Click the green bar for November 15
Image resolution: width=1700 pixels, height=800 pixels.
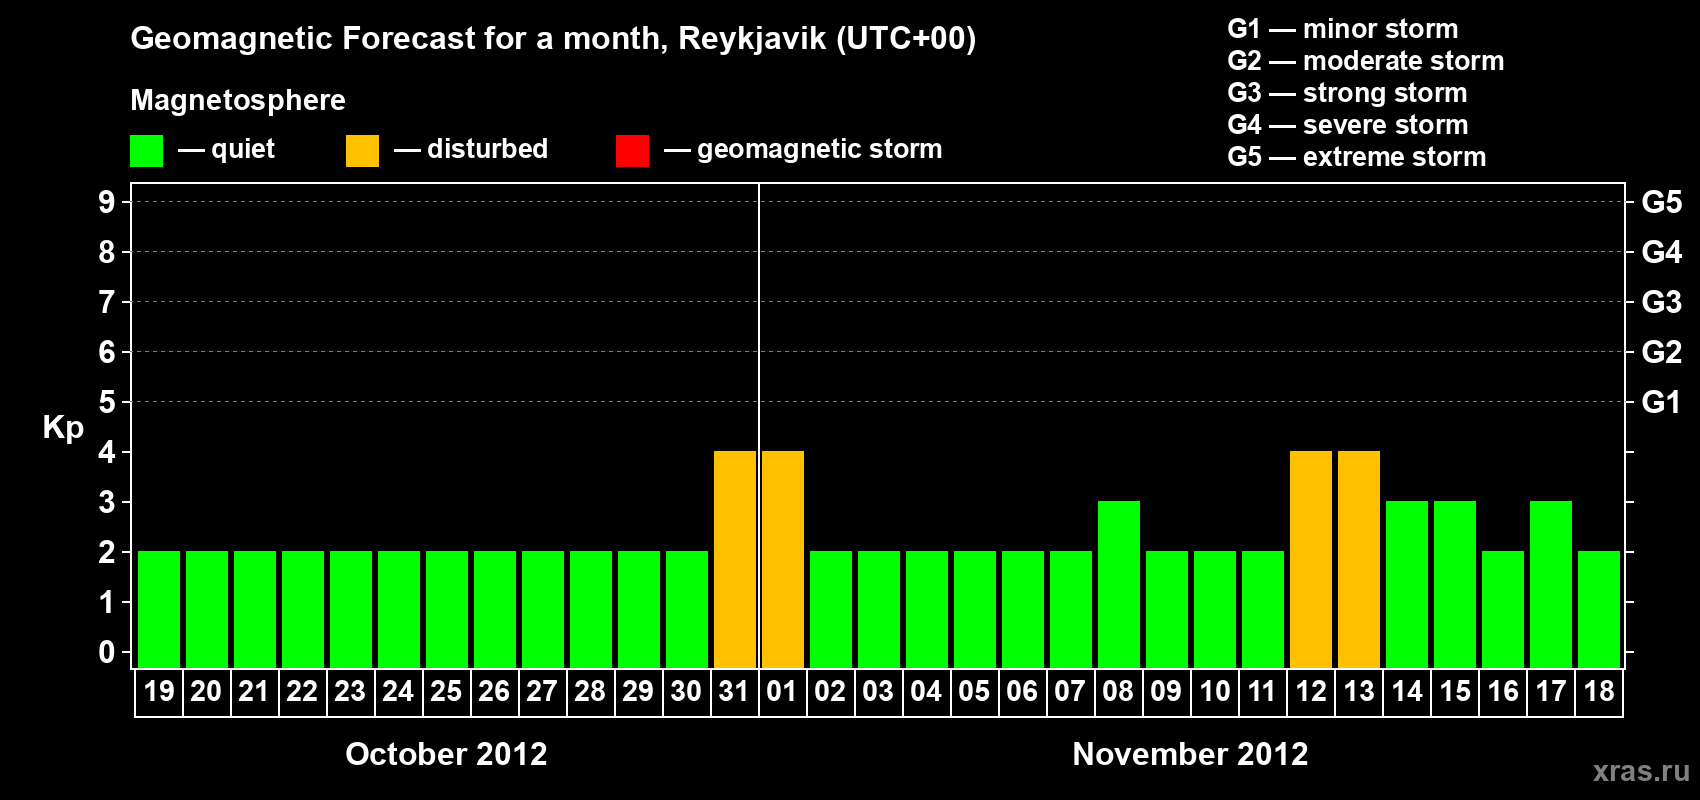click(1455, 584)
